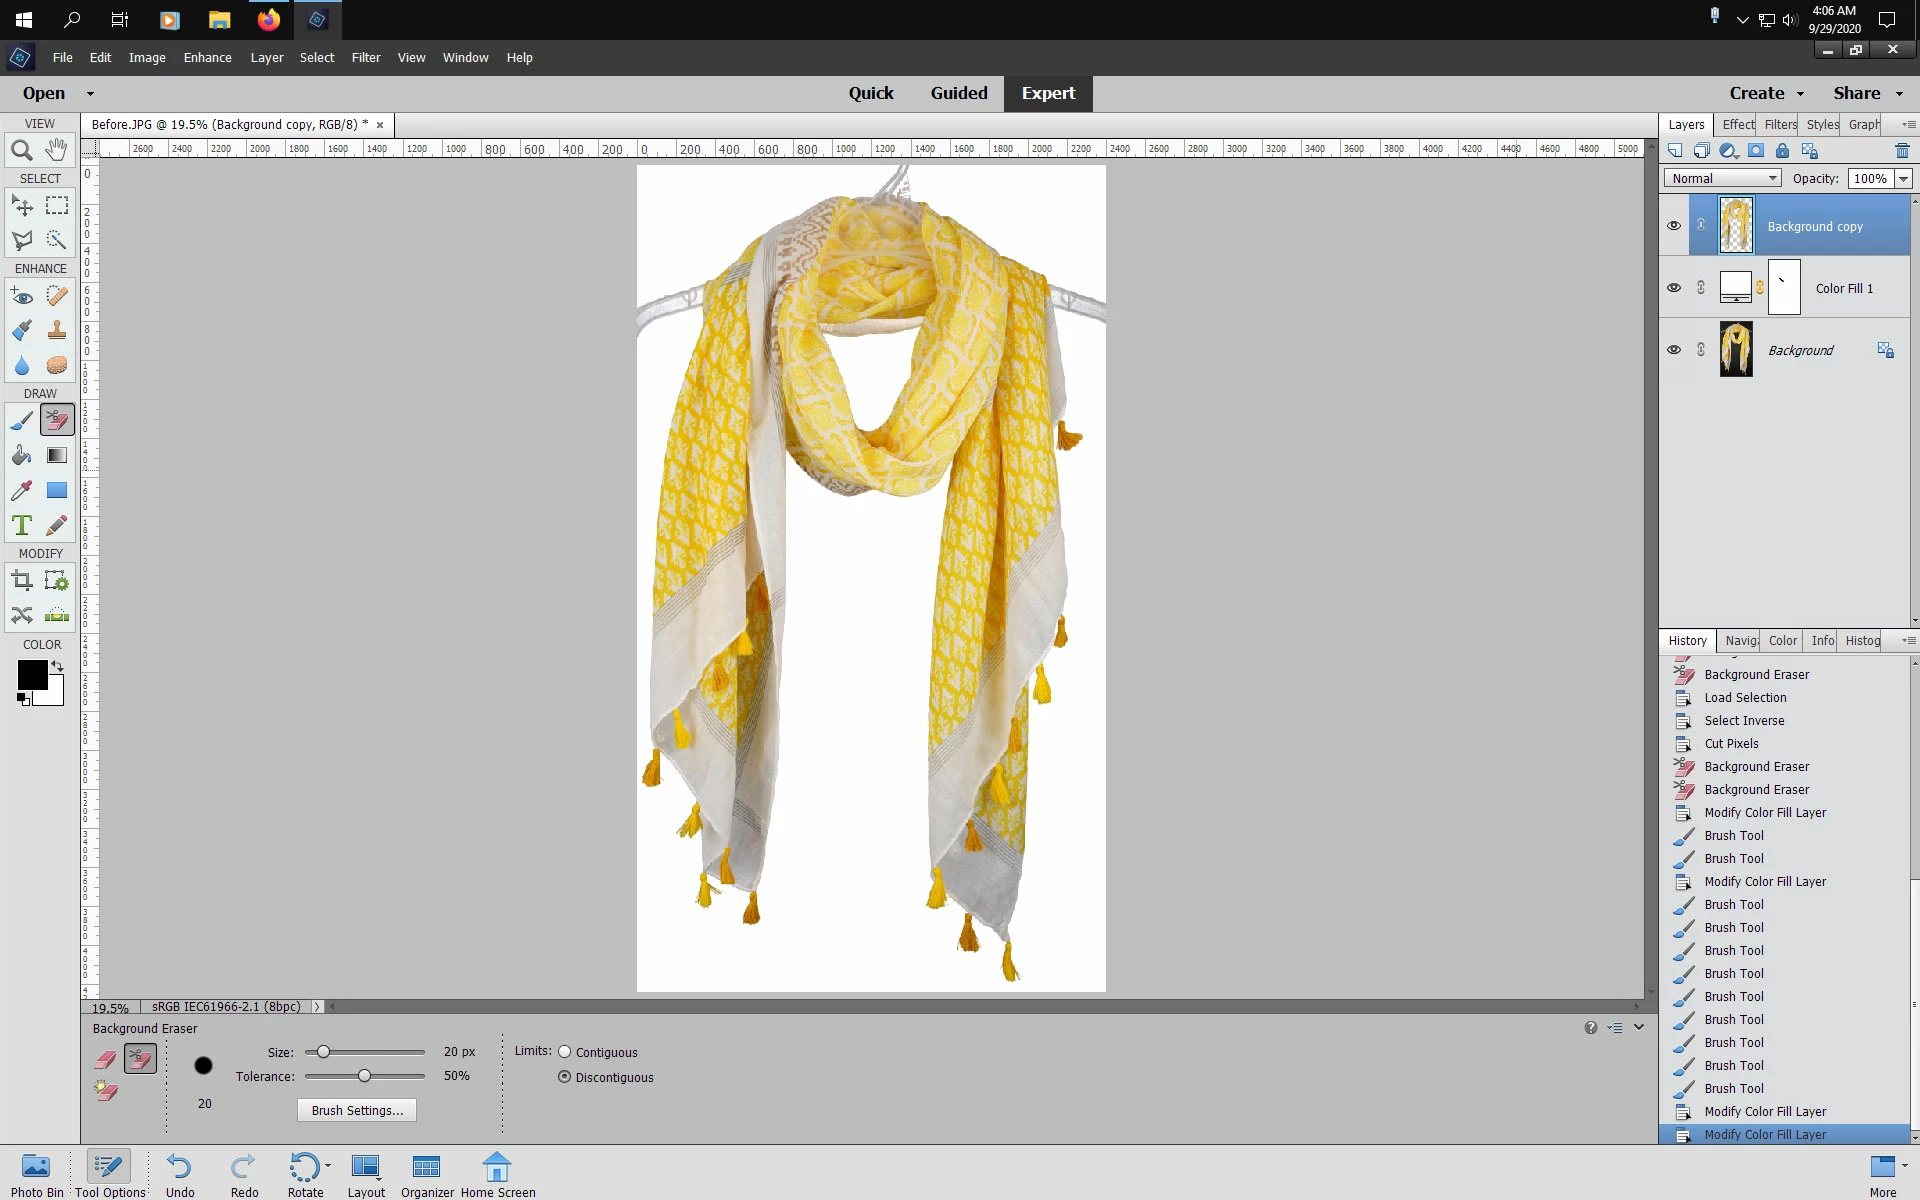Screen dimensions: 1920x1200
Task: Expand the Opacity dropdown arrow
Action: coord(1903,178)
